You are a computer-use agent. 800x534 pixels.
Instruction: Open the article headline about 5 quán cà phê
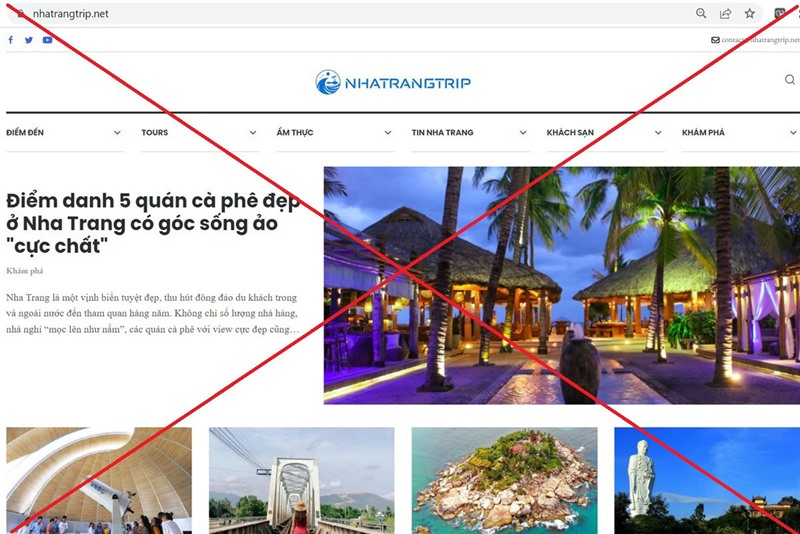coord(153,223)
